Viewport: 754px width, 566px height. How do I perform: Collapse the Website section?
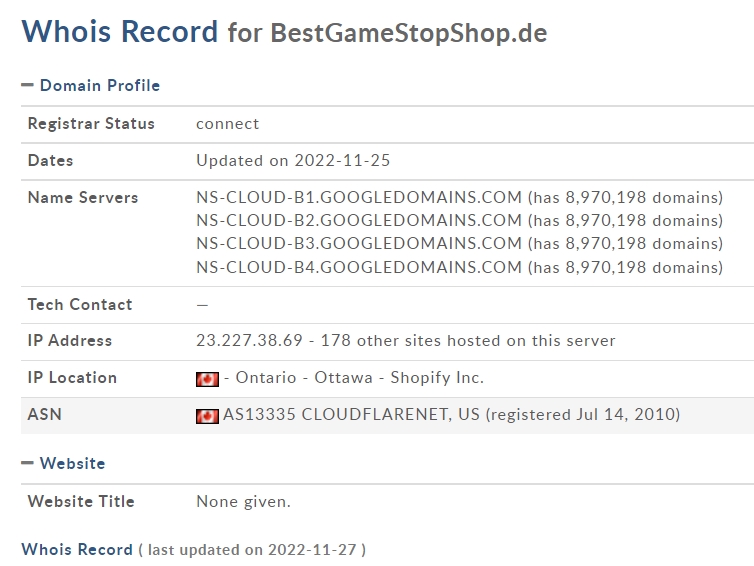[x=27, y=463]
